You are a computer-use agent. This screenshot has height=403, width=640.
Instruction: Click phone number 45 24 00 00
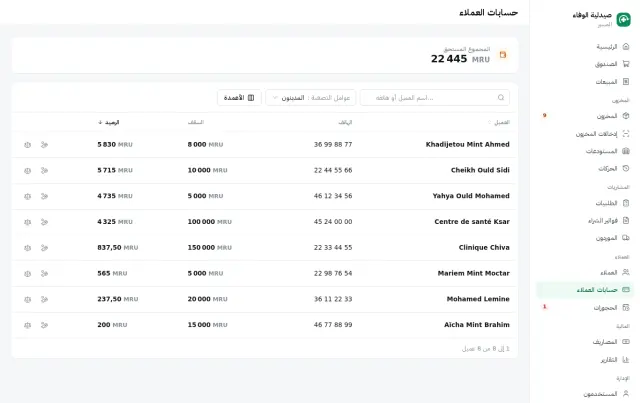click(333, 222)
